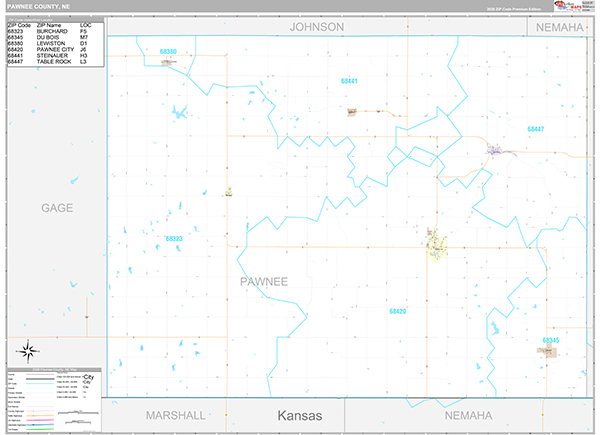Click the compass rose icon

[28, 351]
